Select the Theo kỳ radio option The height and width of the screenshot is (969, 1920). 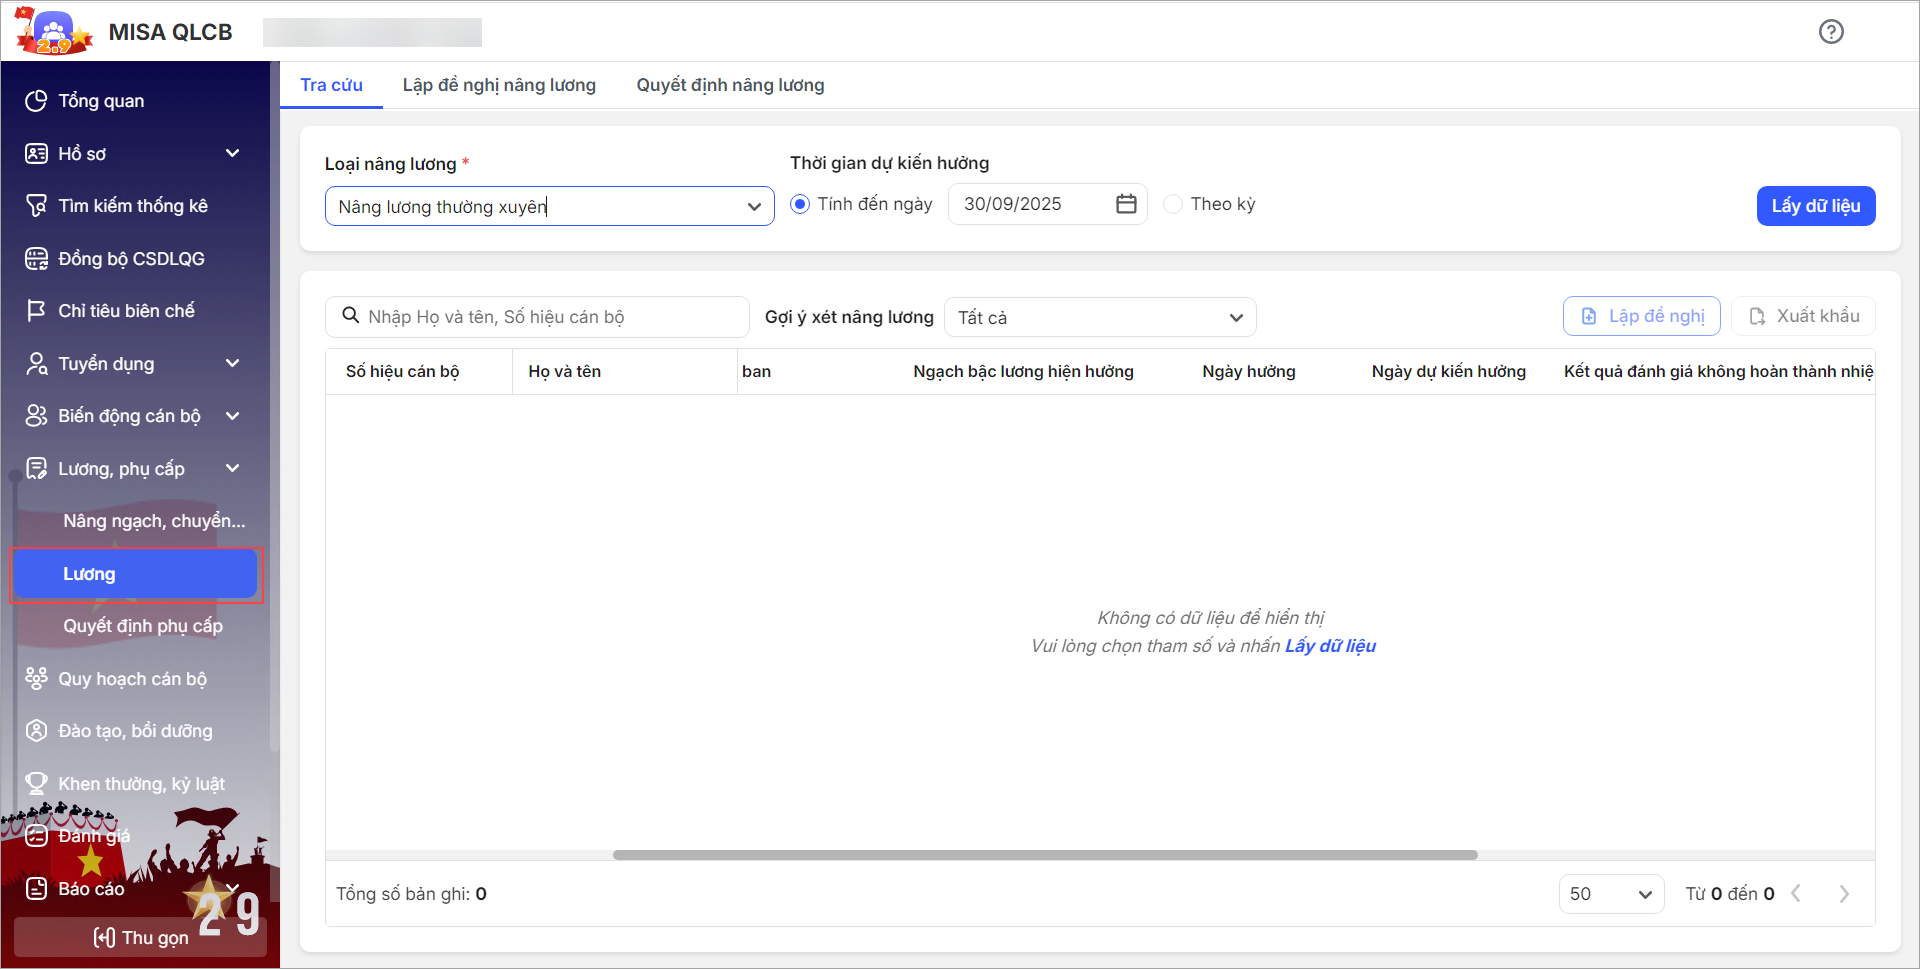[1173, 204]
